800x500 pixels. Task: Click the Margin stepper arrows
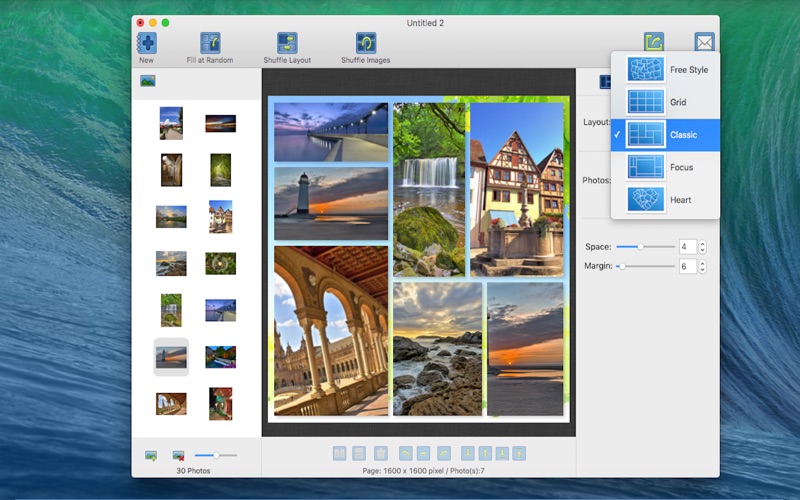(x=703, y=266)
